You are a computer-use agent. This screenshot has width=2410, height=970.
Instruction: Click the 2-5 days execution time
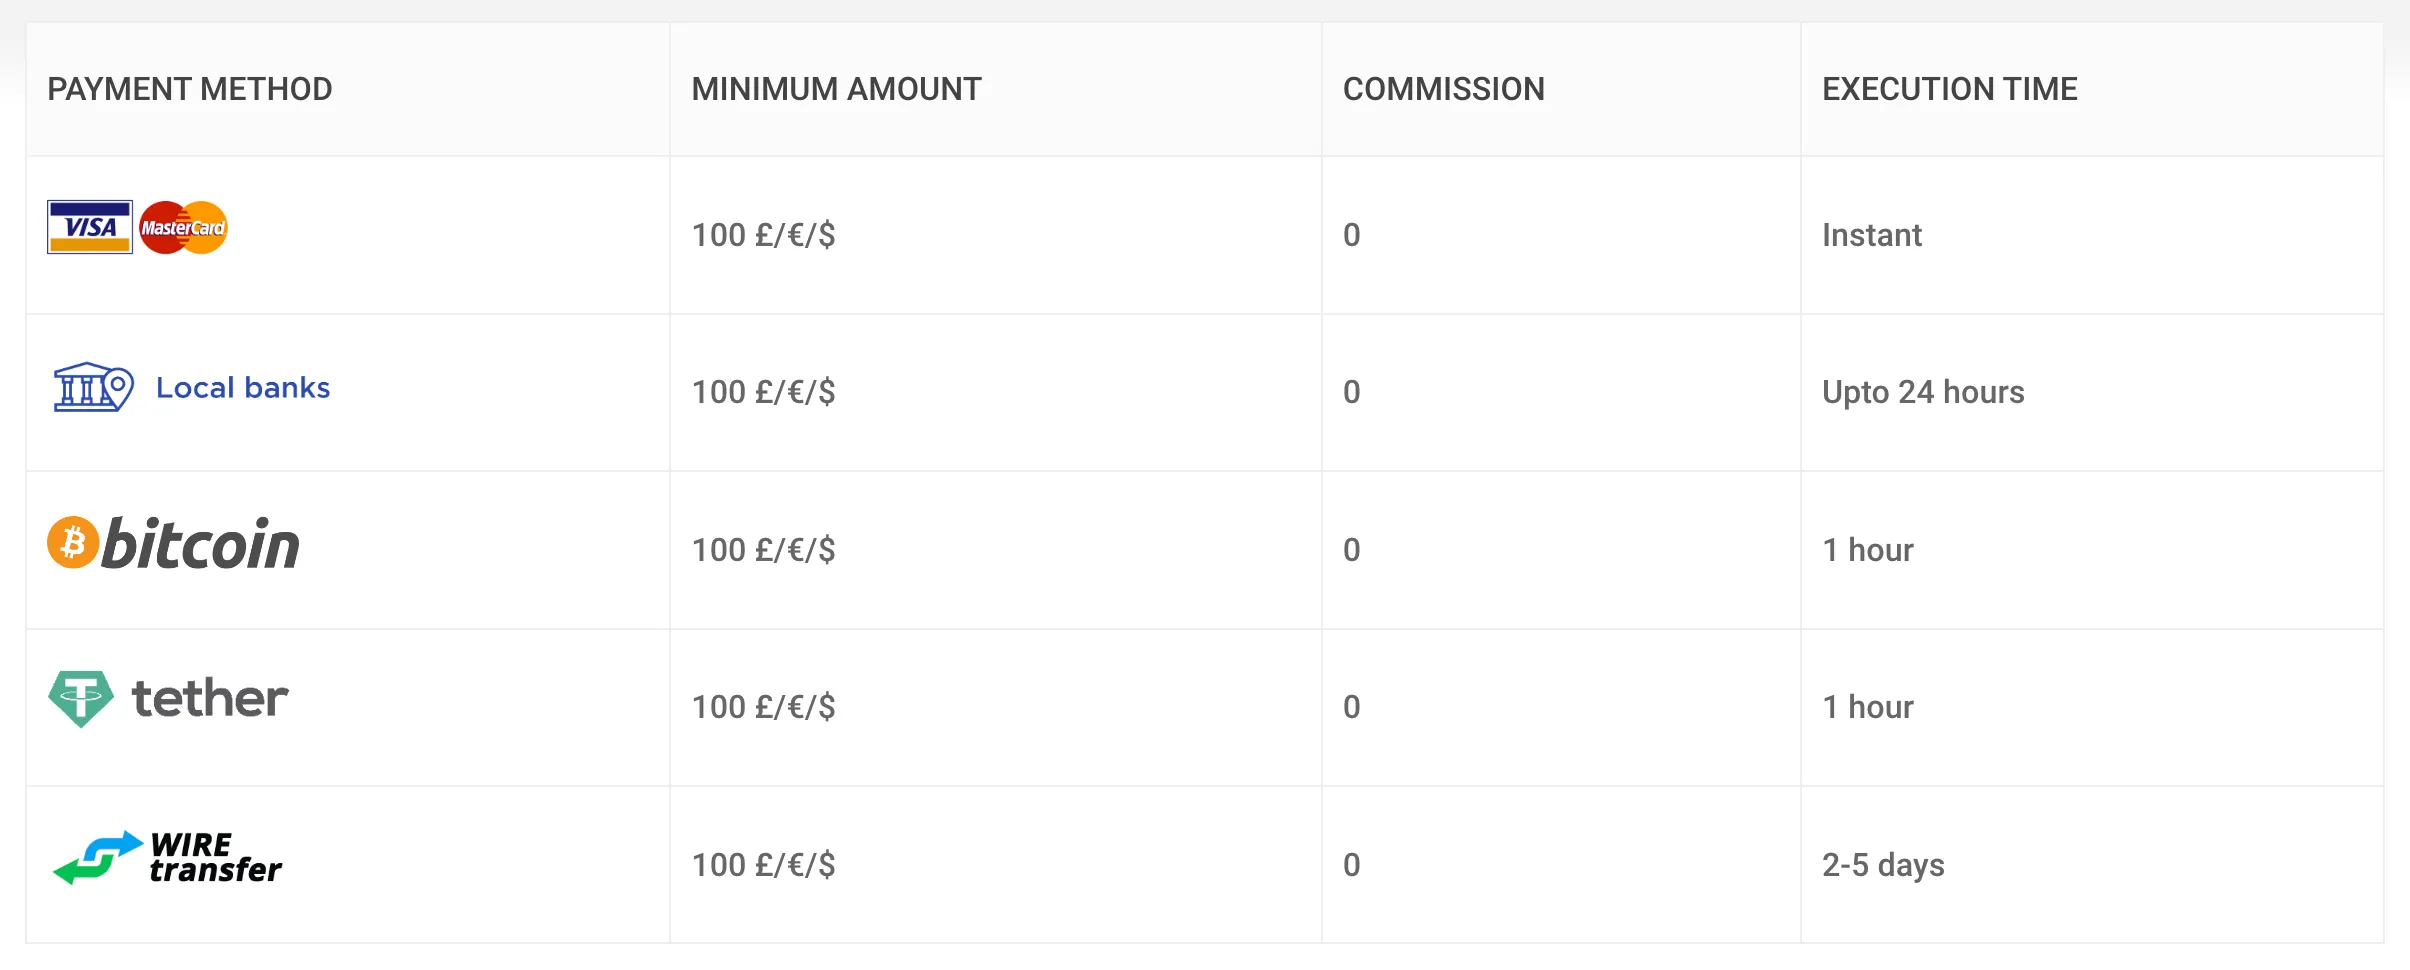click(1883, 865)
